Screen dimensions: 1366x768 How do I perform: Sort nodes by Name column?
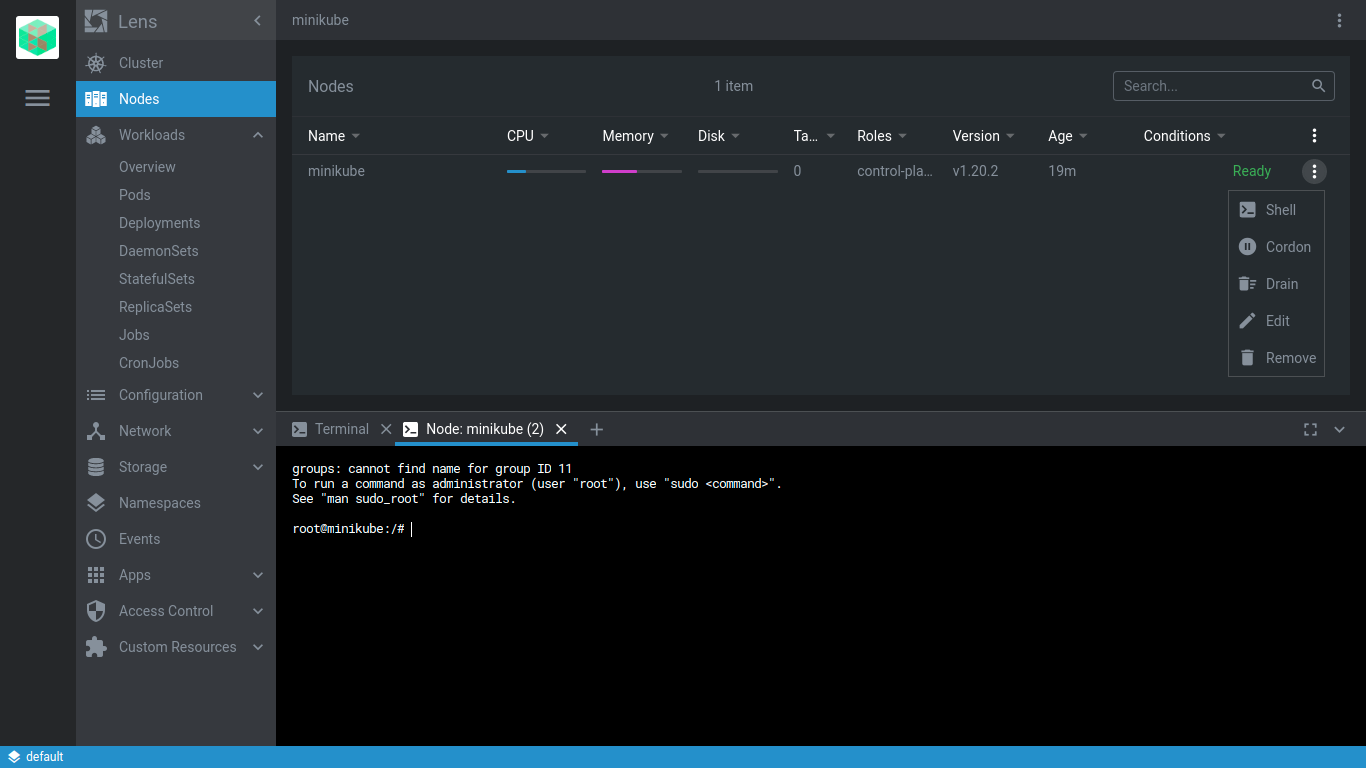point(335,136)
